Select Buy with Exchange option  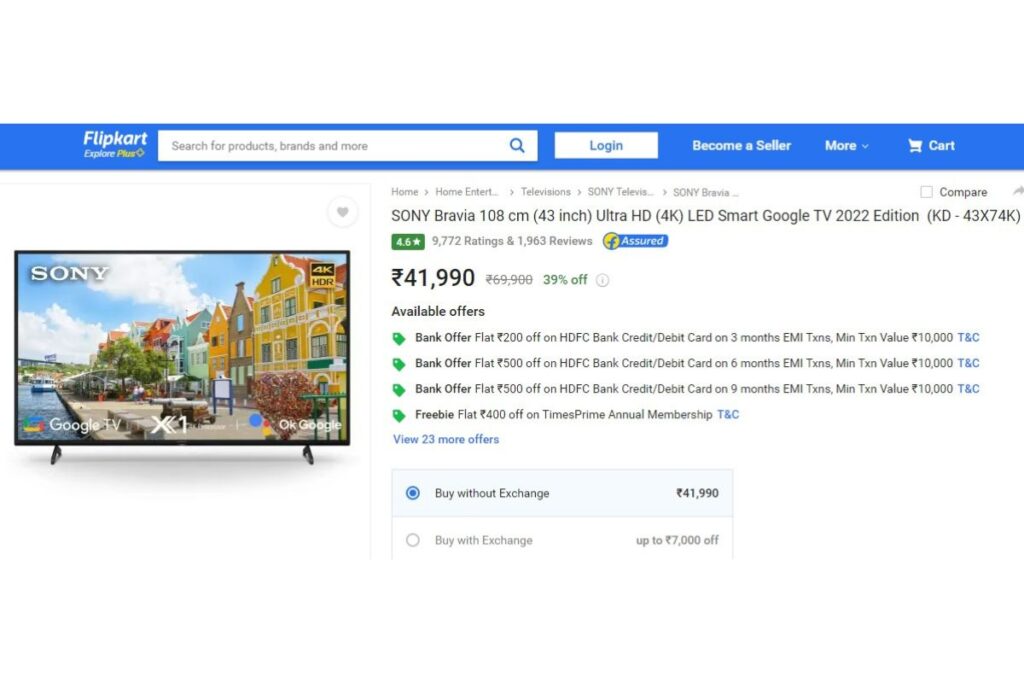(x=562, y=540)
